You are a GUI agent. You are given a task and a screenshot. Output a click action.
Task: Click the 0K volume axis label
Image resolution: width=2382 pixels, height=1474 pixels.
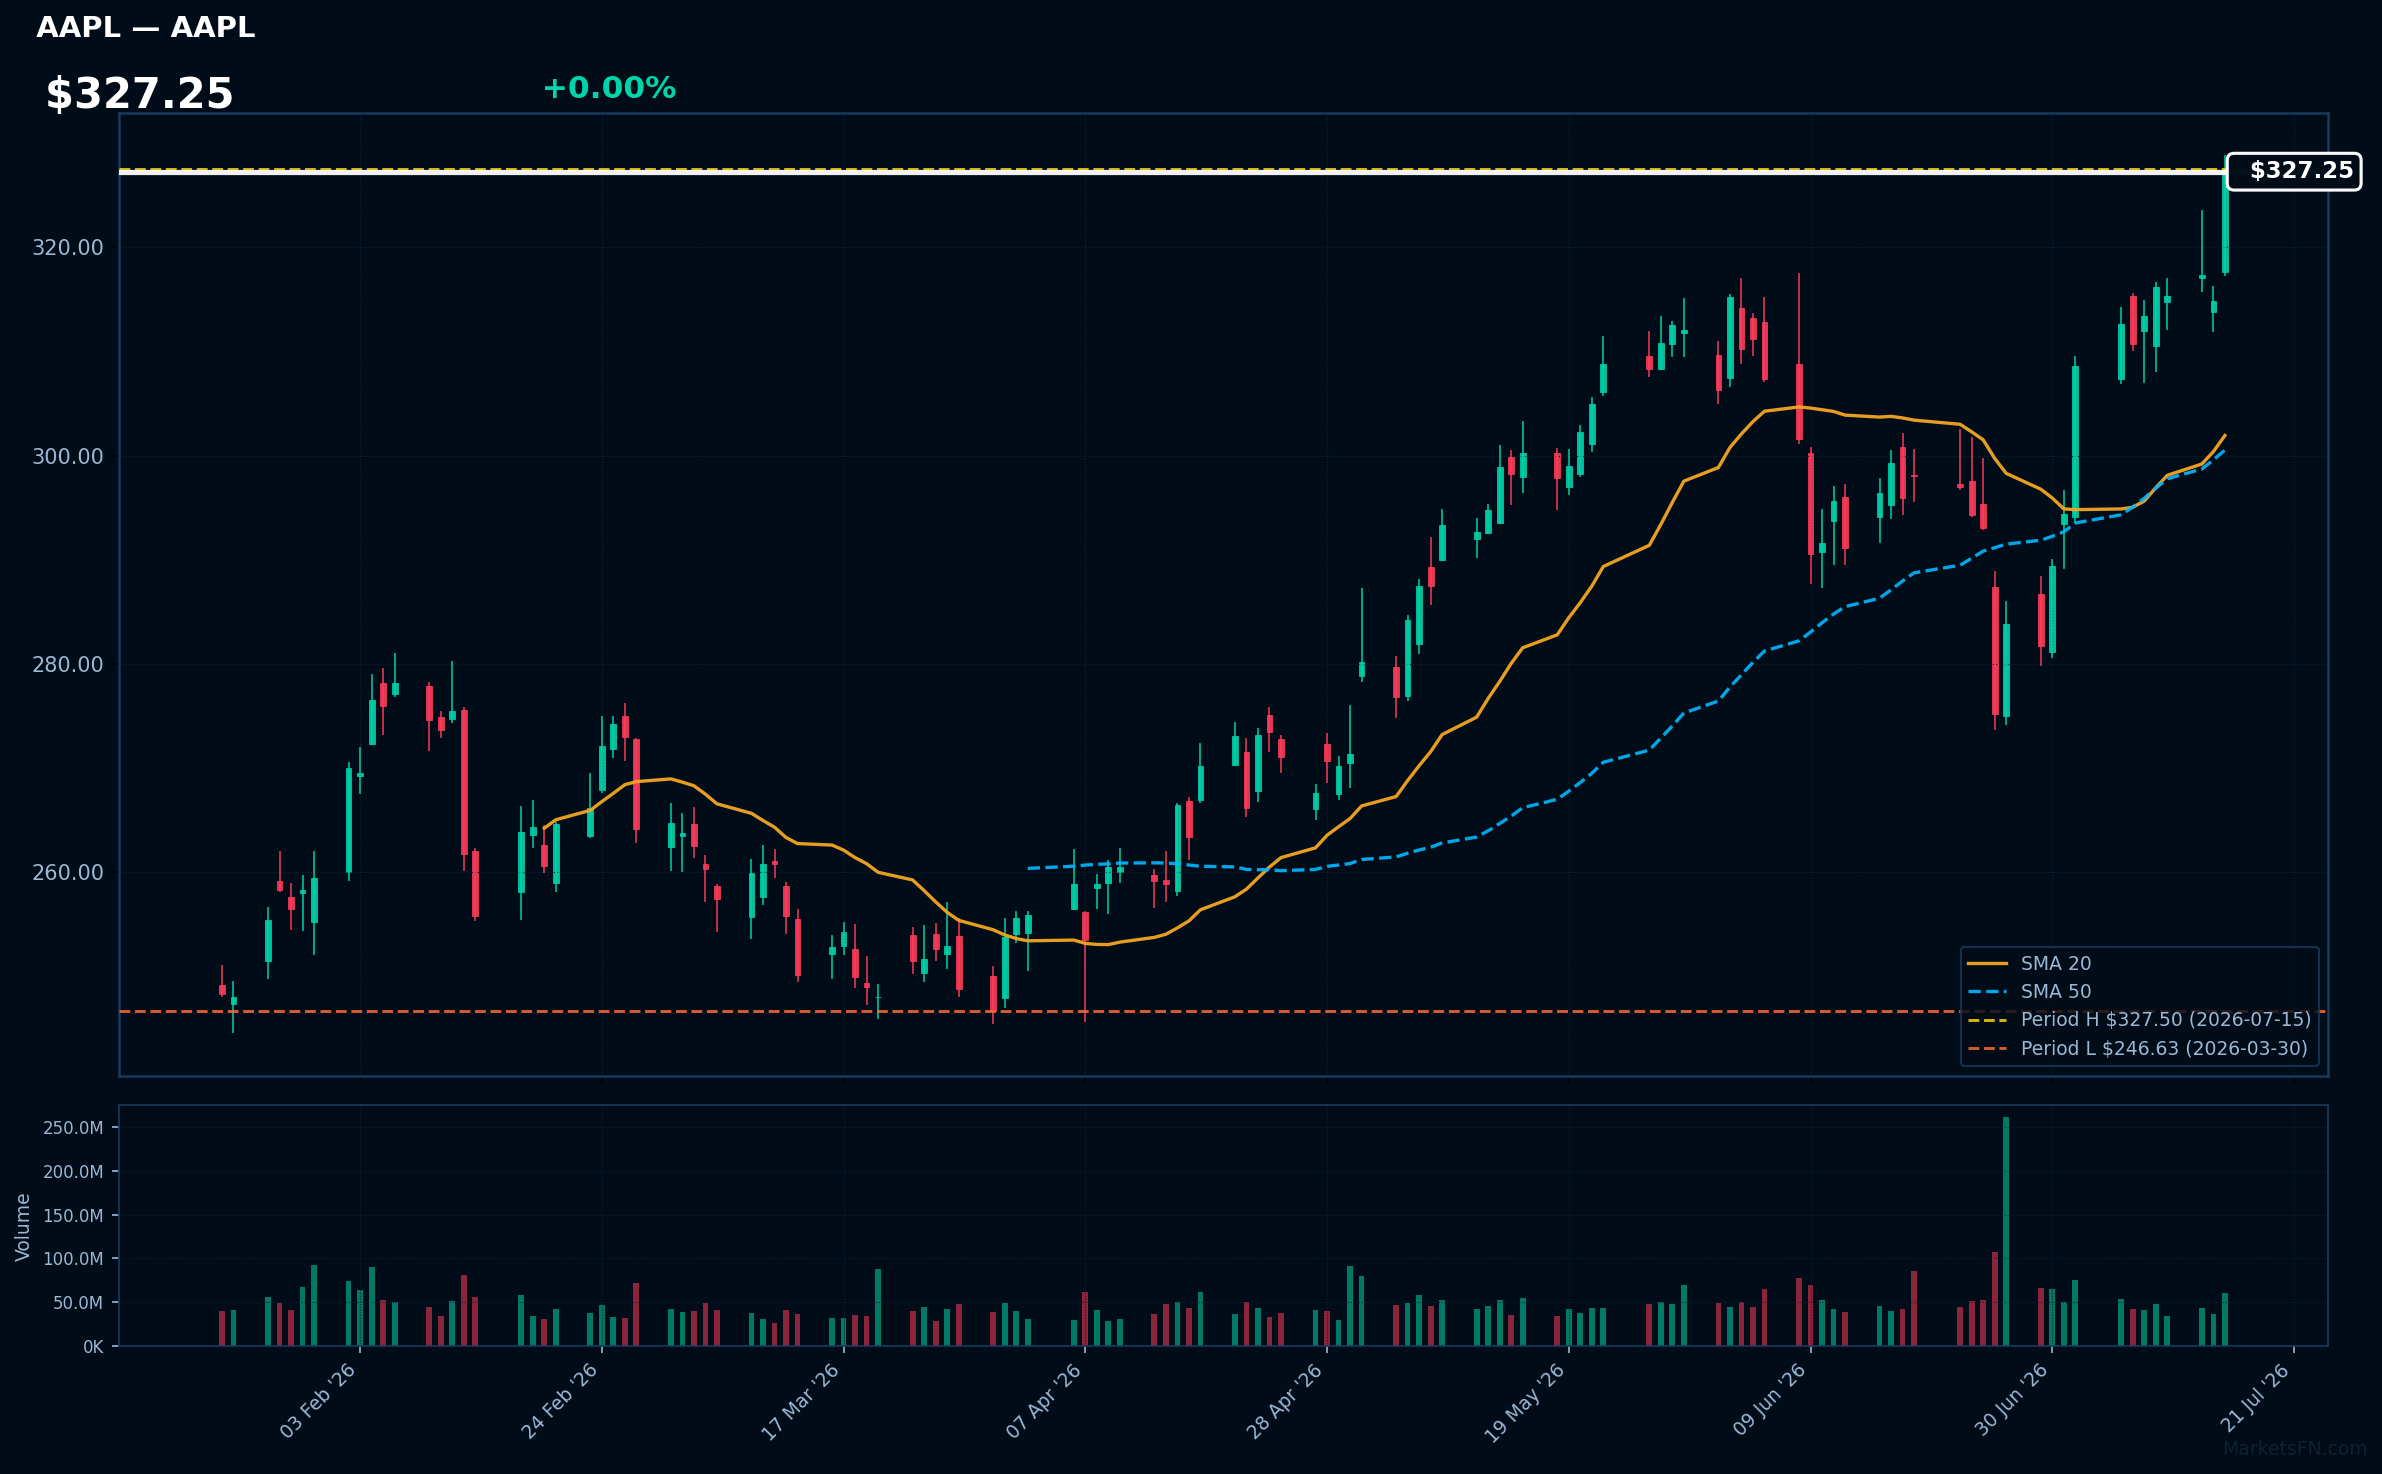(93, 1347)
